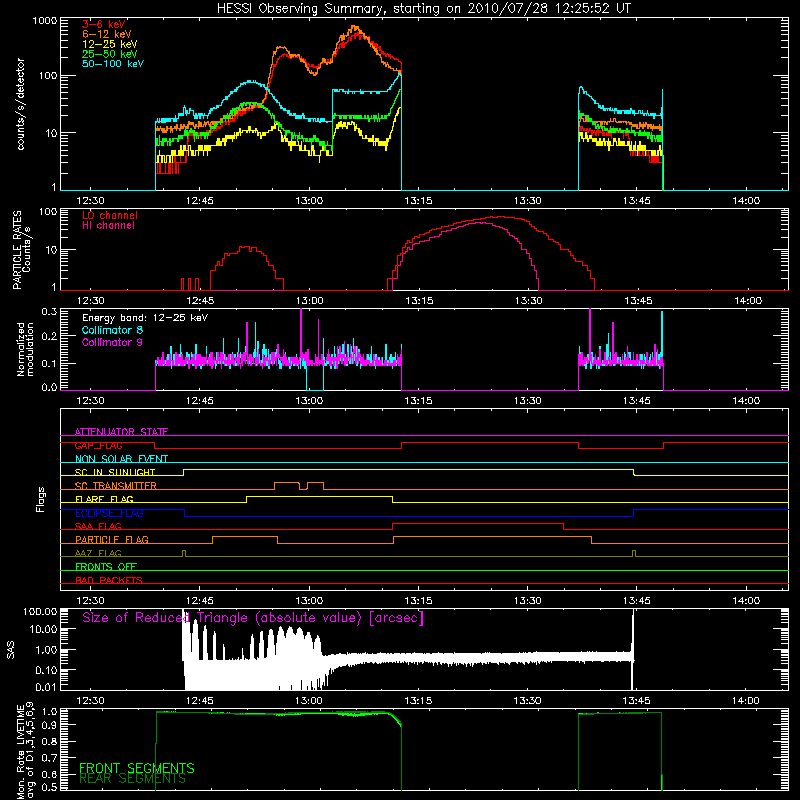Click the 0.3 value on the modulation axis
This screenshot has width=800, height=800.
pos(49,311)
